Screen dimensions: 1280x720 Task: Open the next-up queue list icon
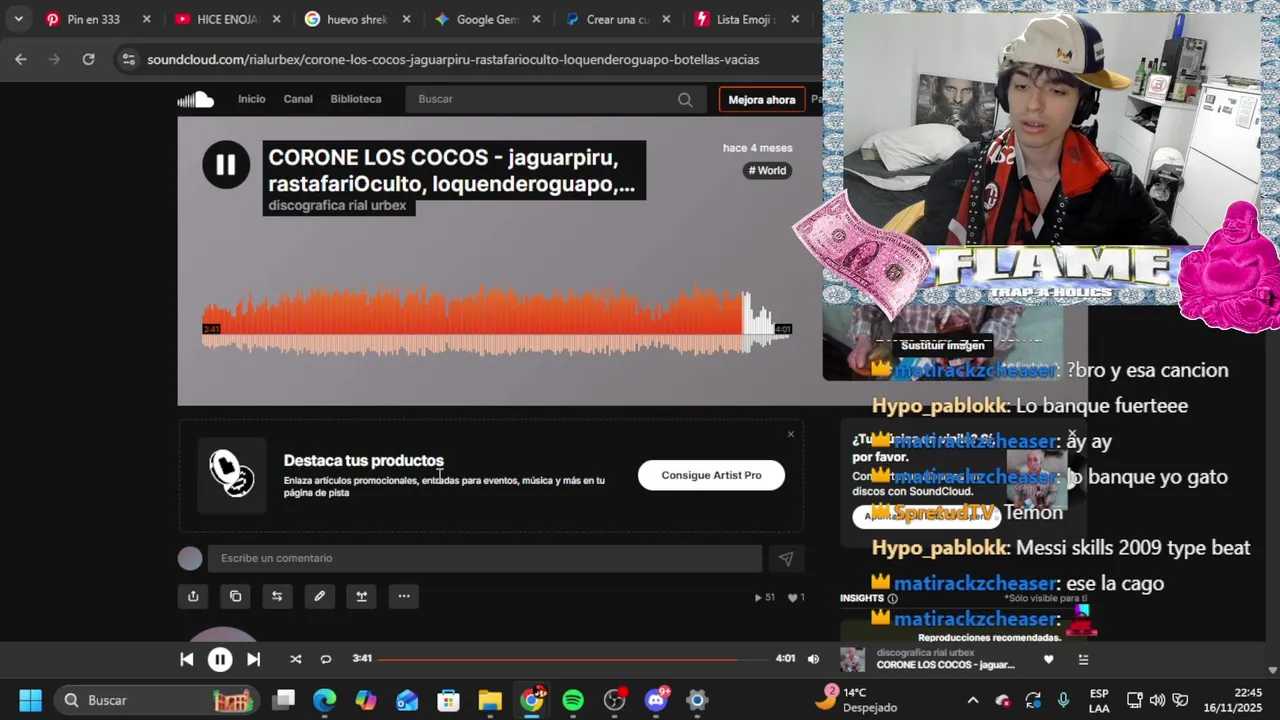(1083, 659)
